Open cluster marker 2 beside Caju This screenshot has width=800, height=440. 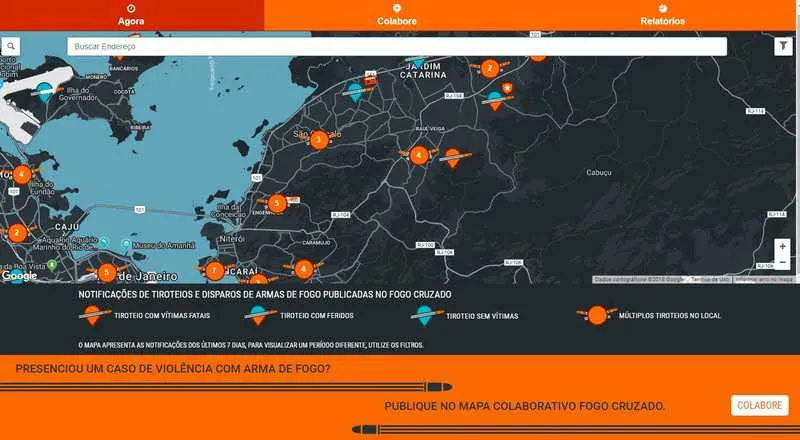tap(17, 233)
